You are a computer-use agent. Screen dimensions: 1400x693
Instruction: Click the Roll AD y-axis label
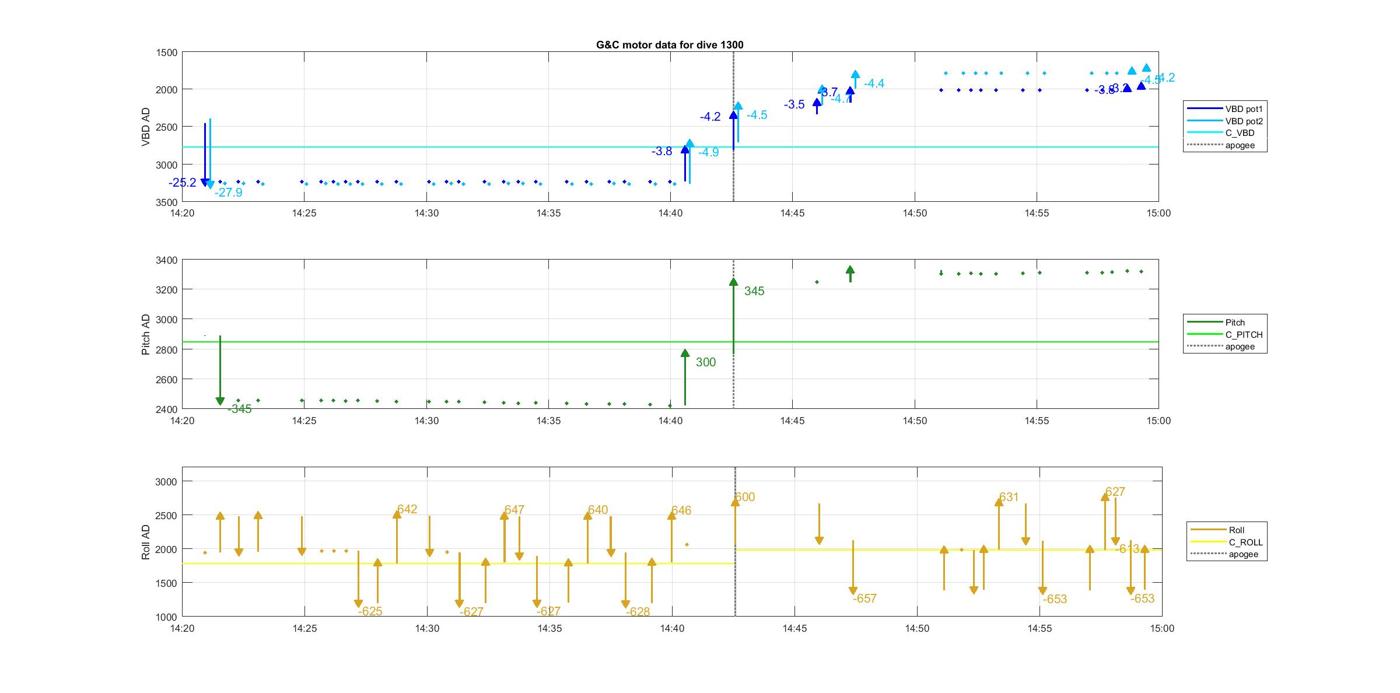tap(146, 541)
